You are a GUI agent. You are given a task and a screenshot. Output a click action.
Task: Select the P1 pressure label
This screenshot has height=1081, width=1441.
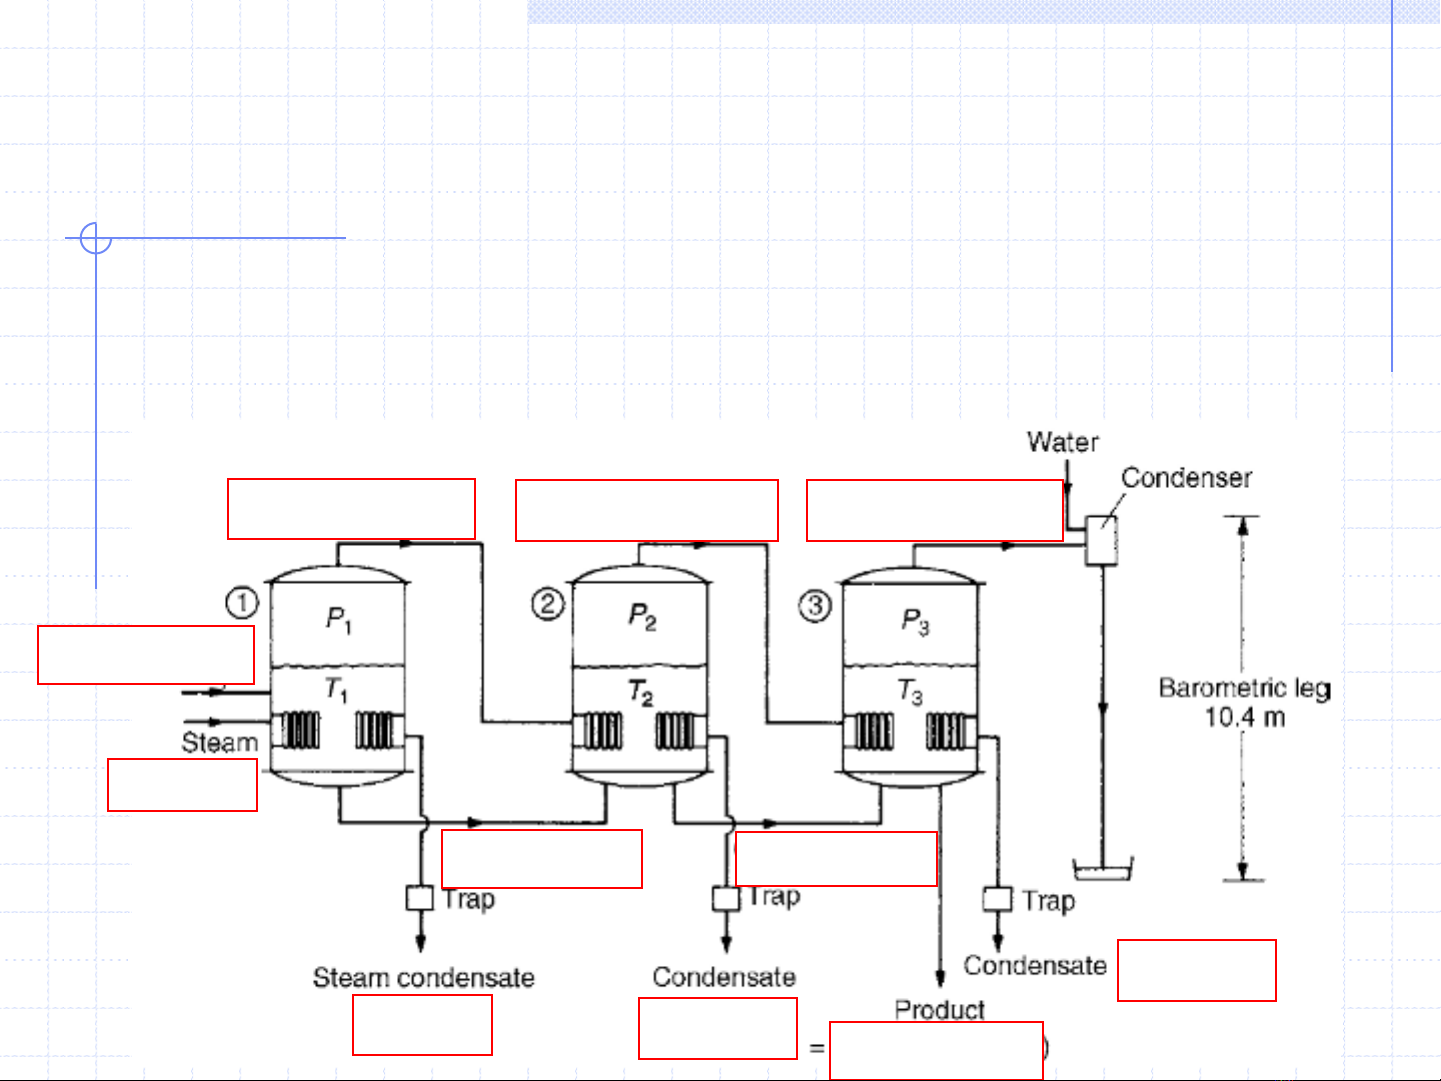click(x=338, y=620)
